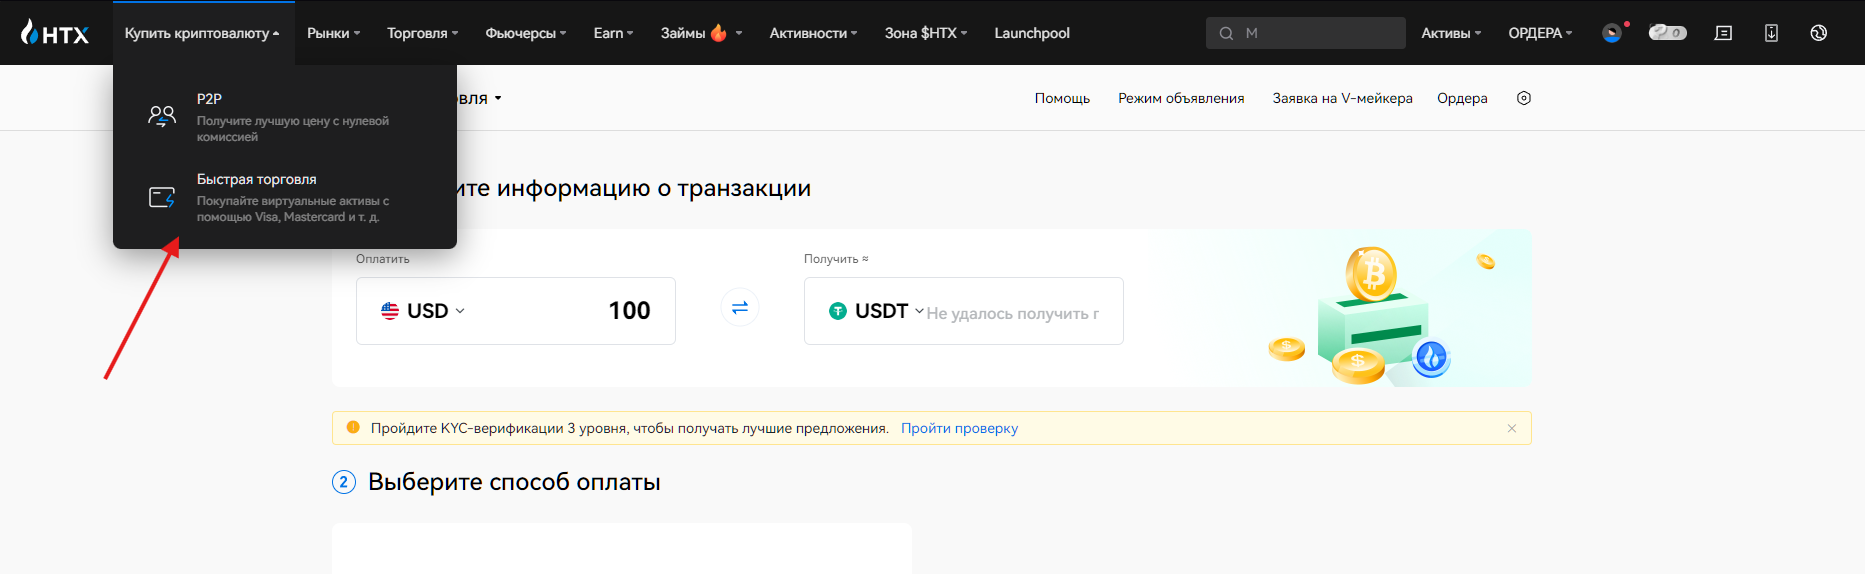The image size is (1865, 574).
Task: Click the swap currencies arrows icon
Action: (740, 308)
